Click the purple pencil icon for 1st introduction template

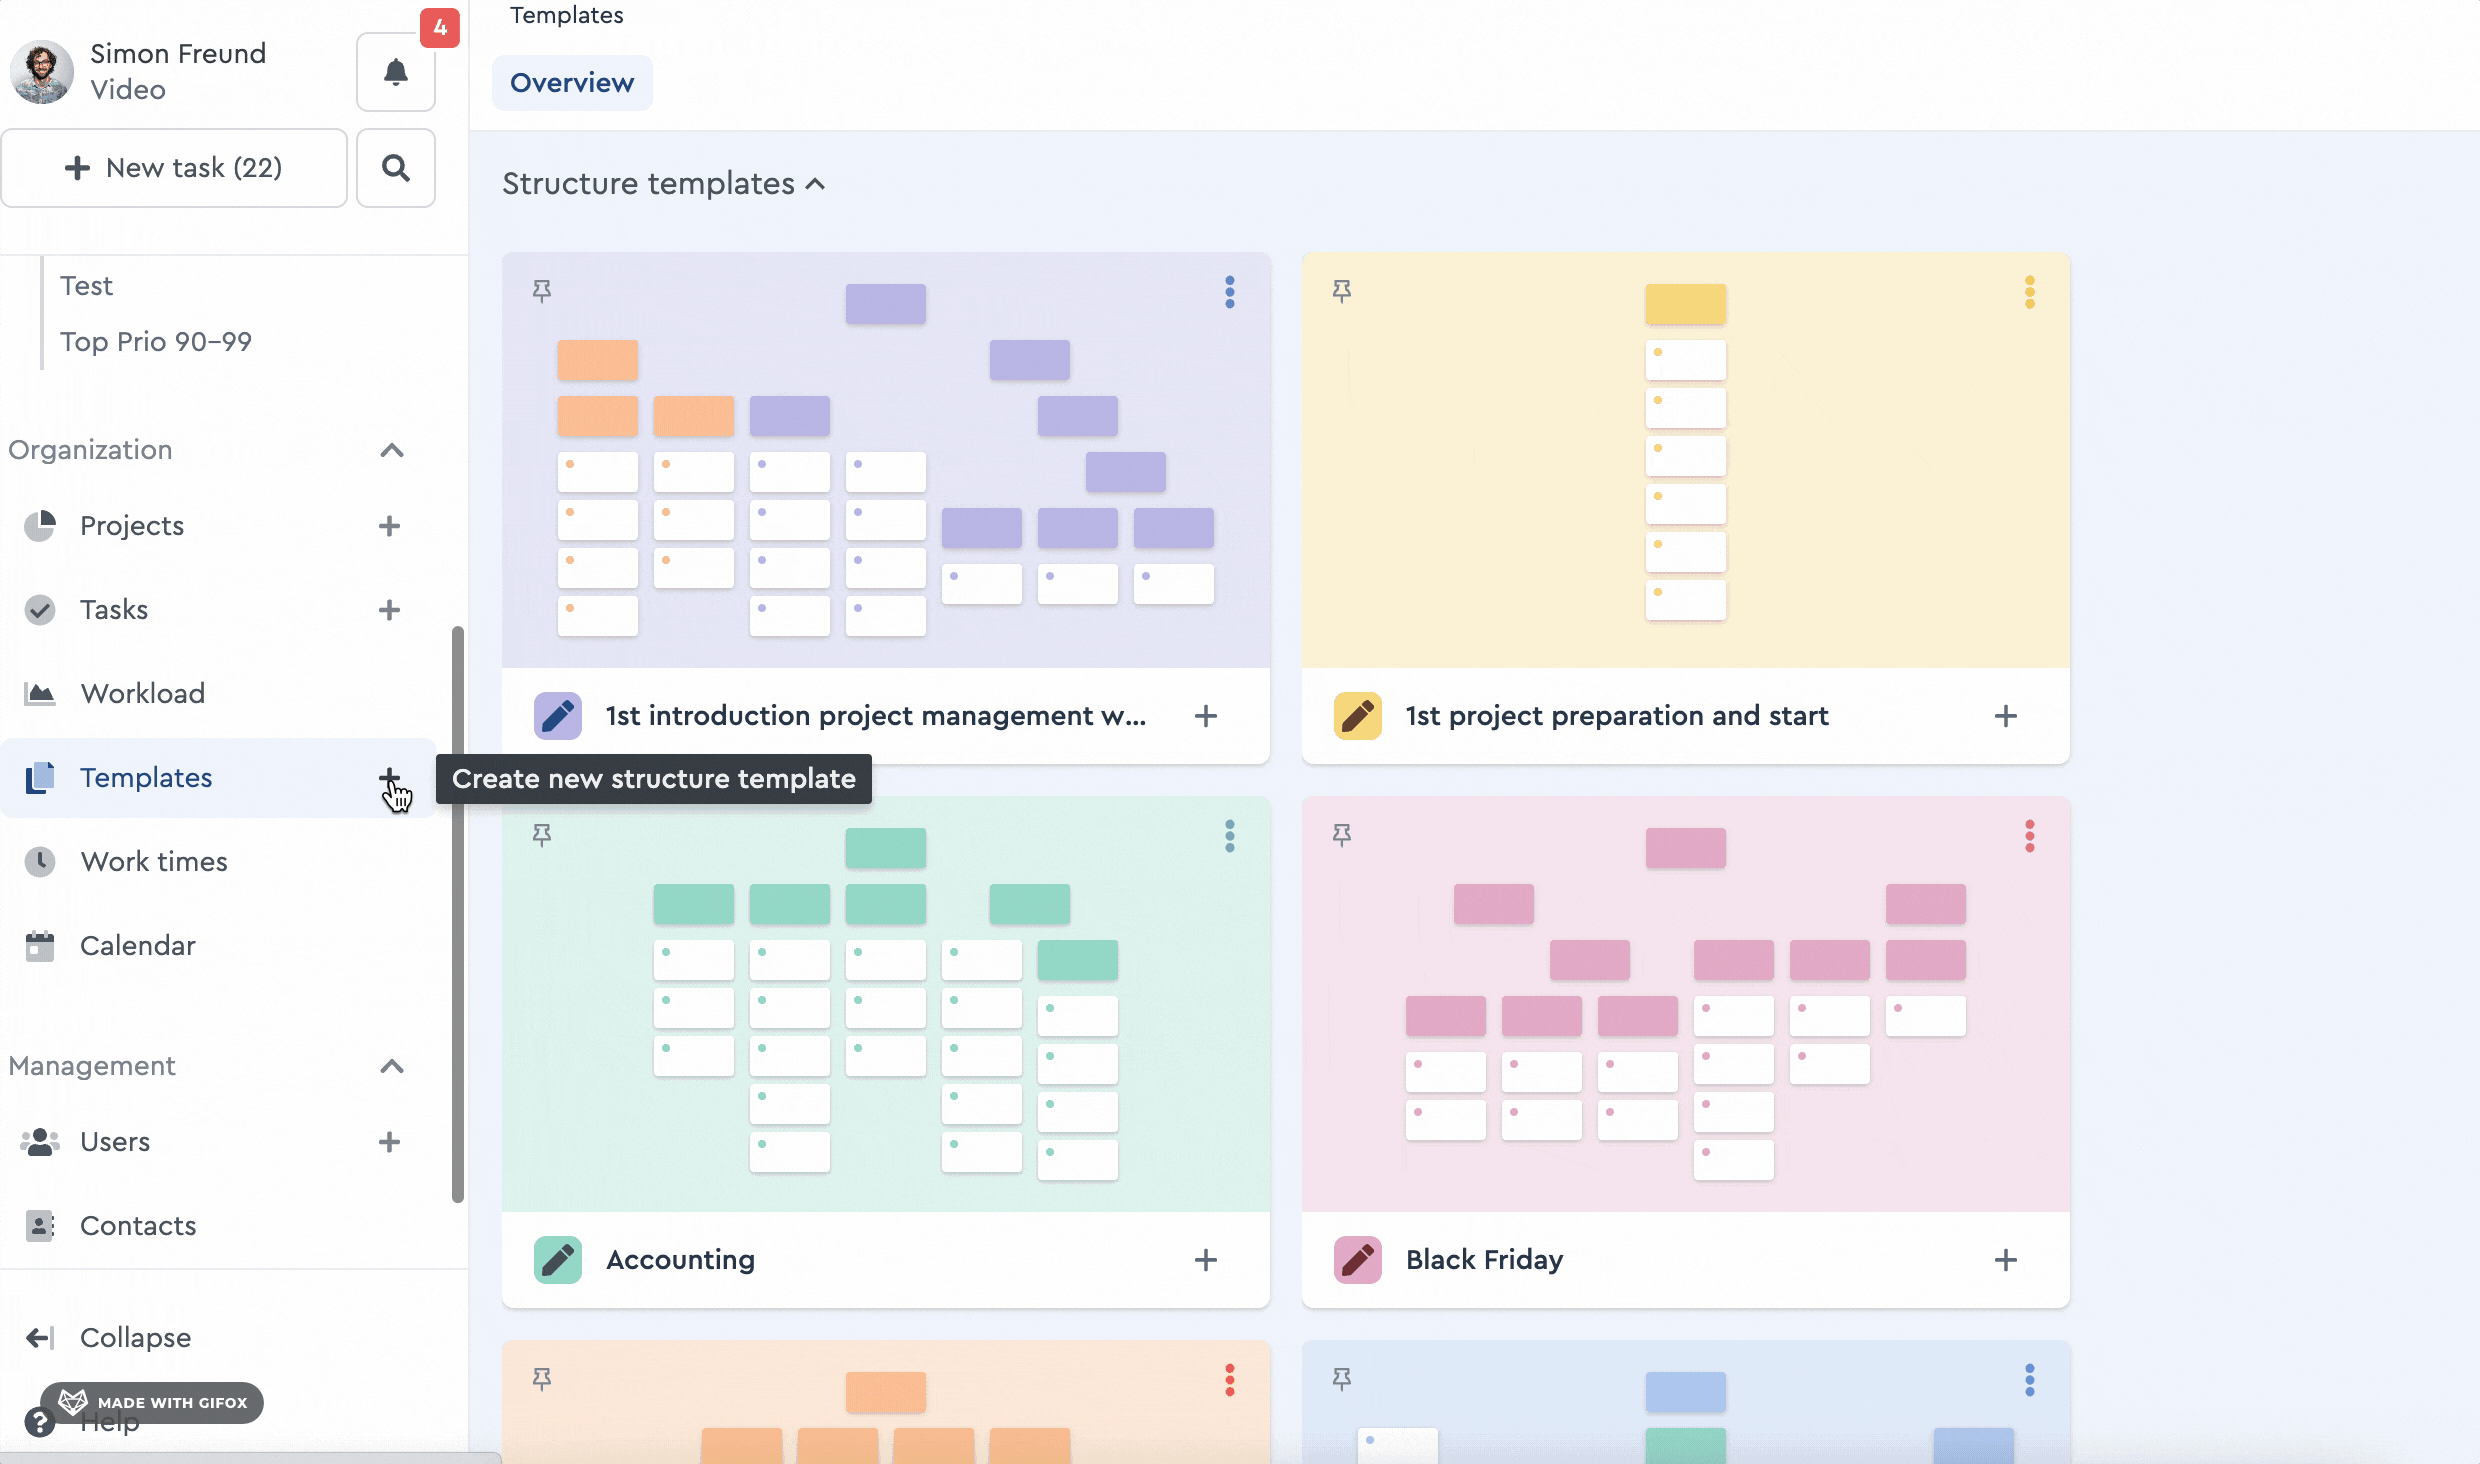point(557,716)
